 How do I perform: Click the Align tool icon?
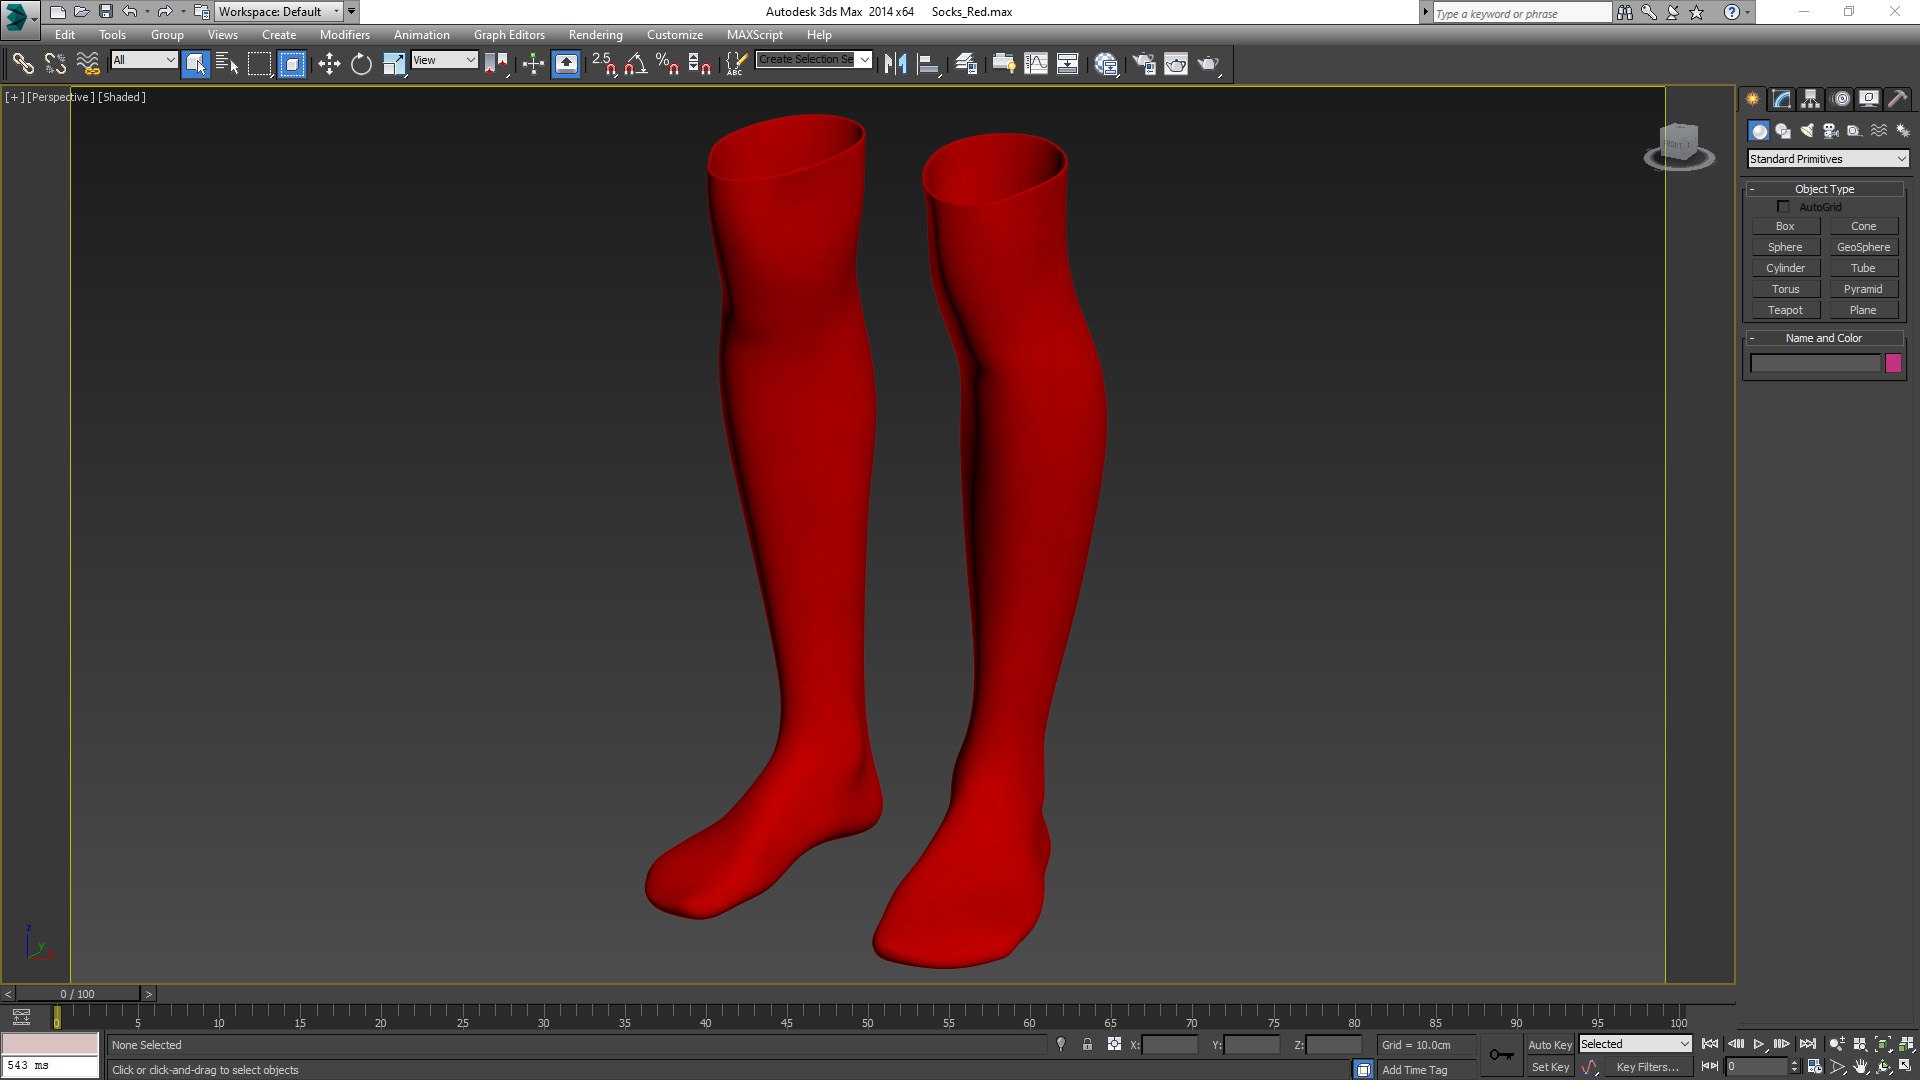pos(928,64)
